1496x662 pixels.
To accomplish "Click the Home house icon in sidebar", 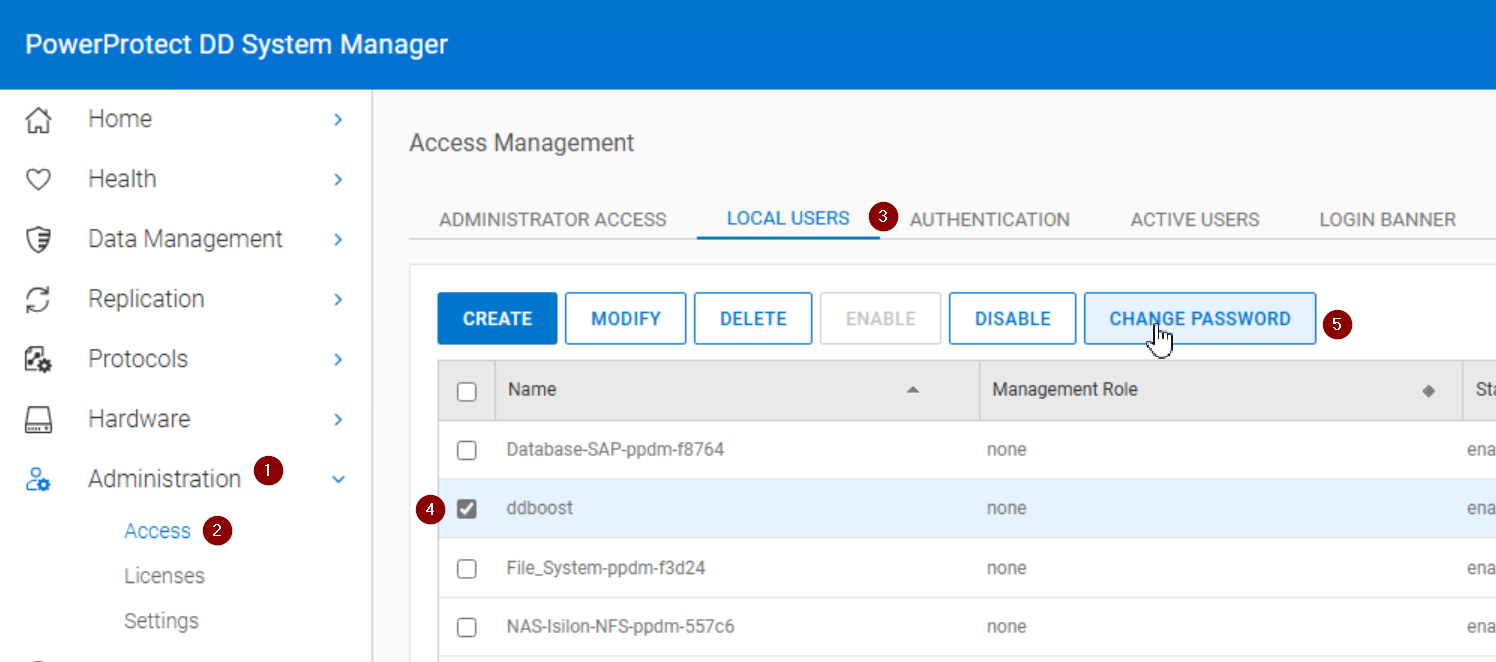I will tap(38, 120).
